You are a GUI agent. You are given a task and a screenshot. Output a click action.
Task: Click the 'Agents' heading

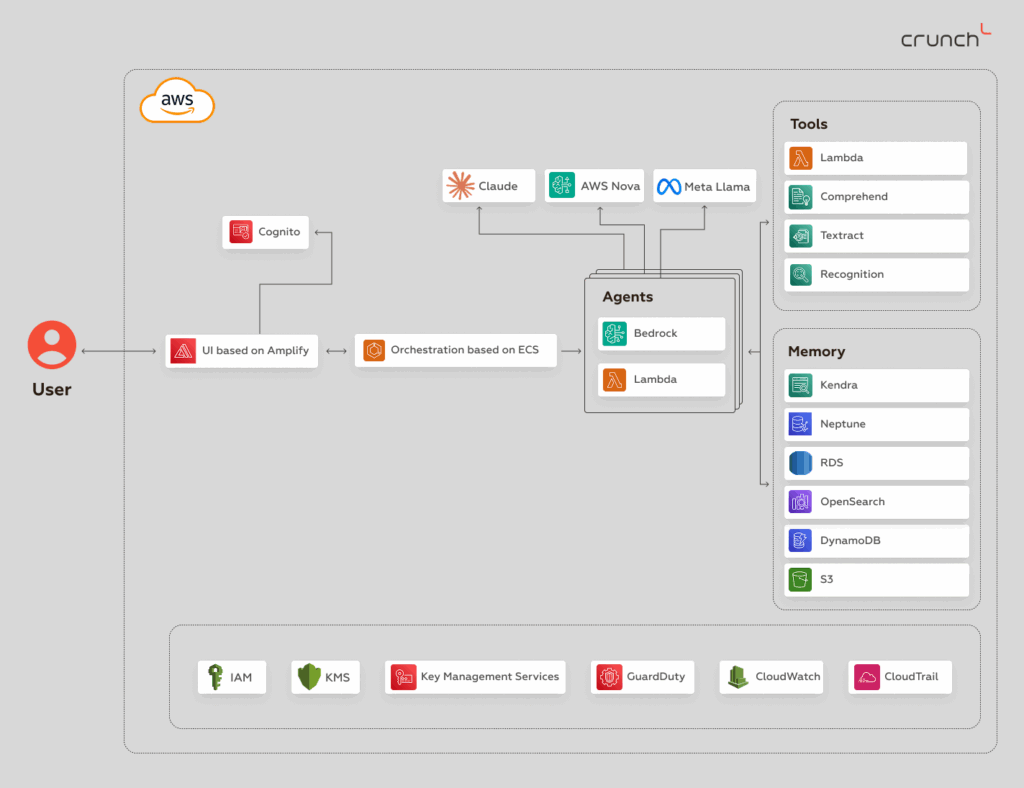(x=628, y=297)
